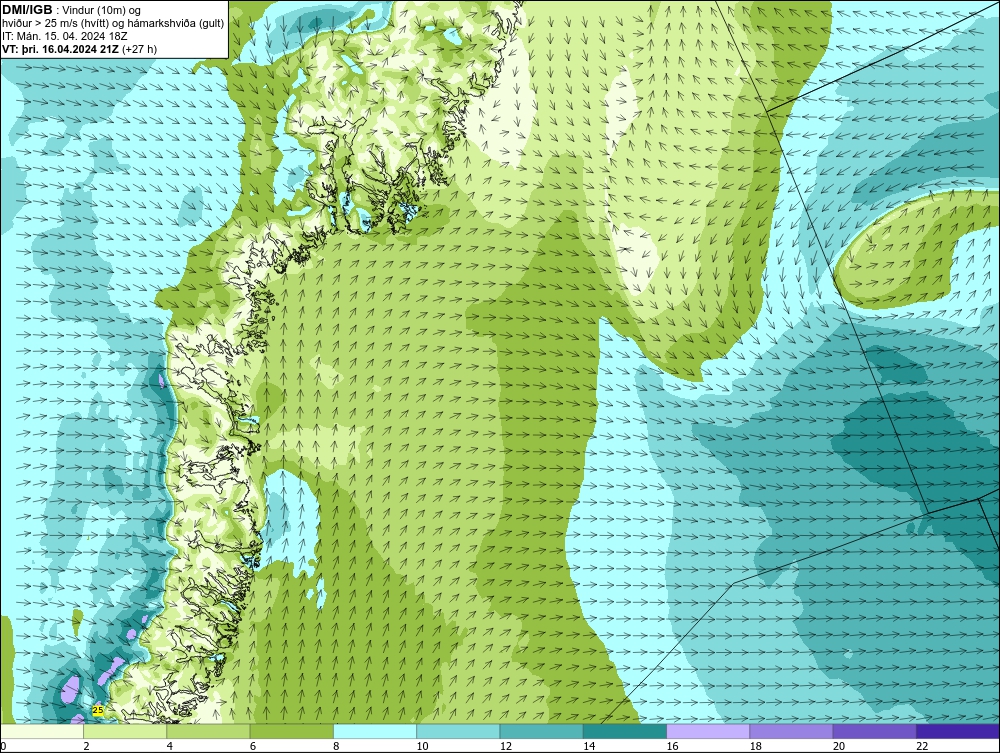Click the legend scale label 4
1000x753 pixels.
click(x=170, y=746)
